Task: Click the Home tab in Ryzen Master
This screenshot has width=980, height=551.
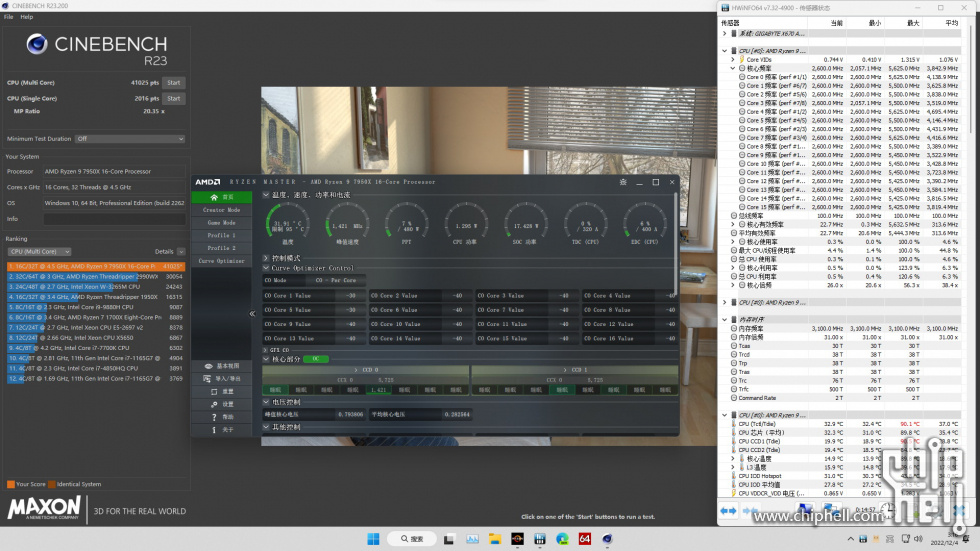Action: (222, 197)
